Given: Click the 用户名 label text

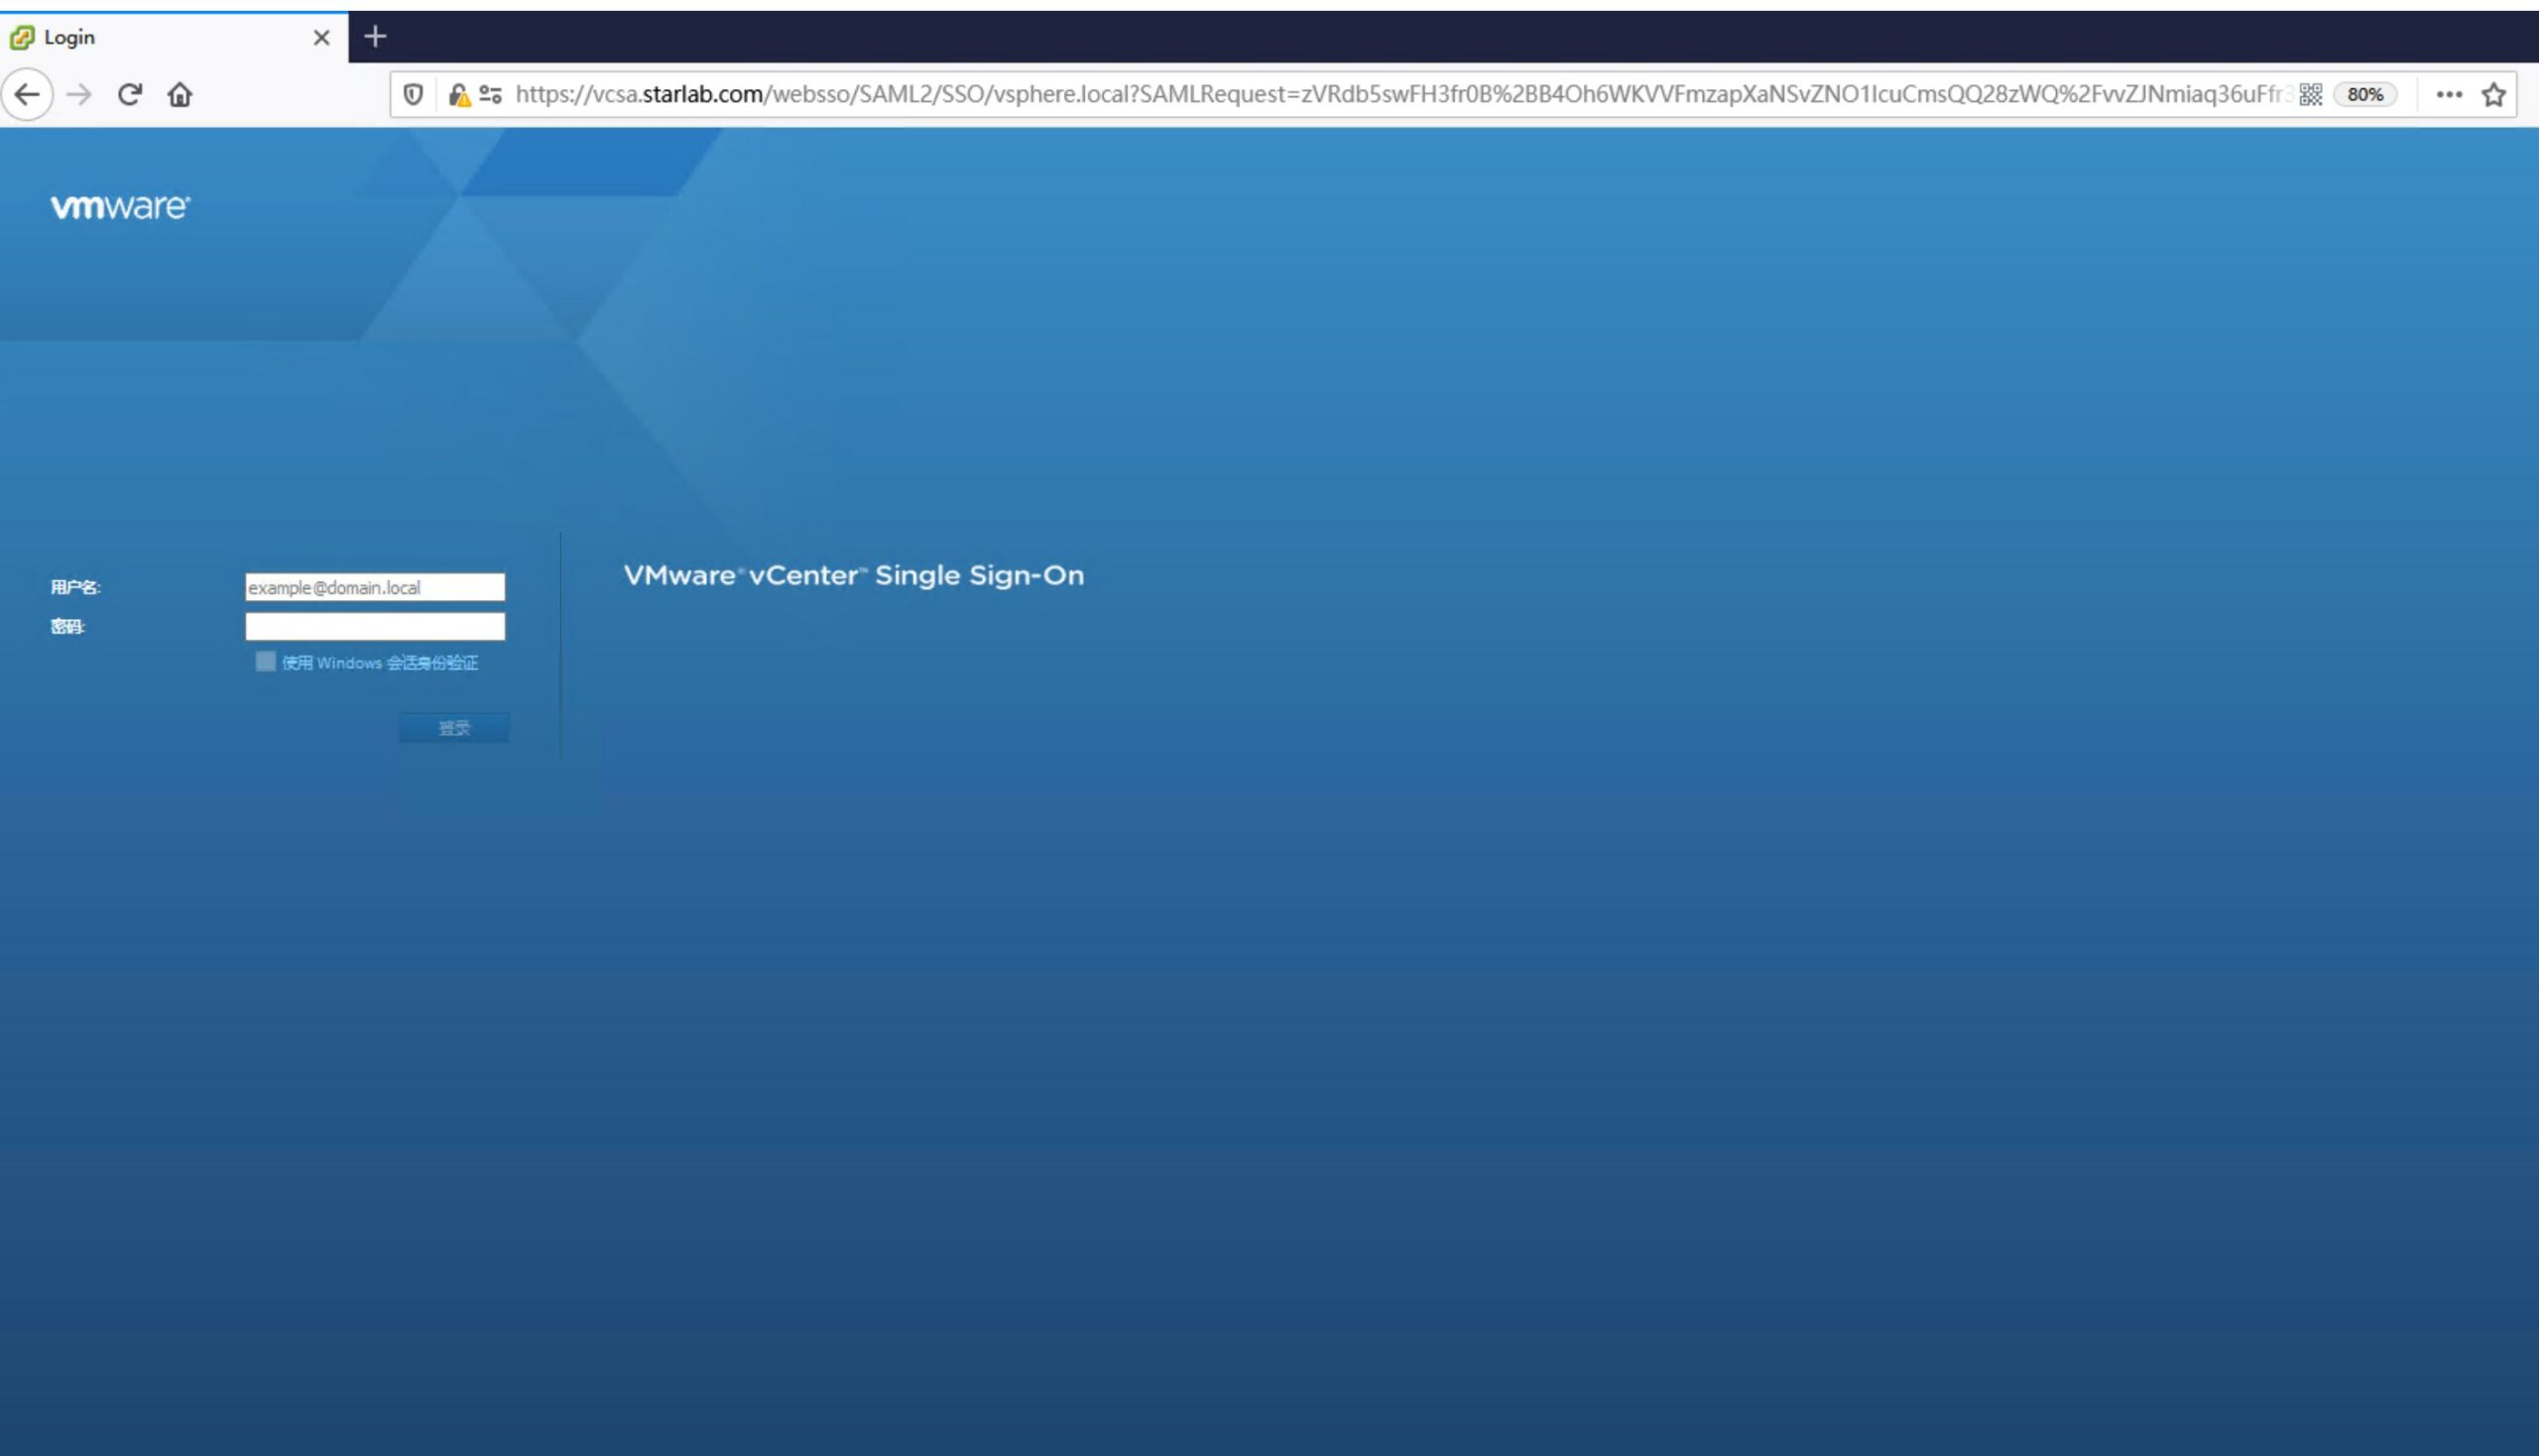Looking at the screenshot, I should pyautogui.click(x=76, y=587).
